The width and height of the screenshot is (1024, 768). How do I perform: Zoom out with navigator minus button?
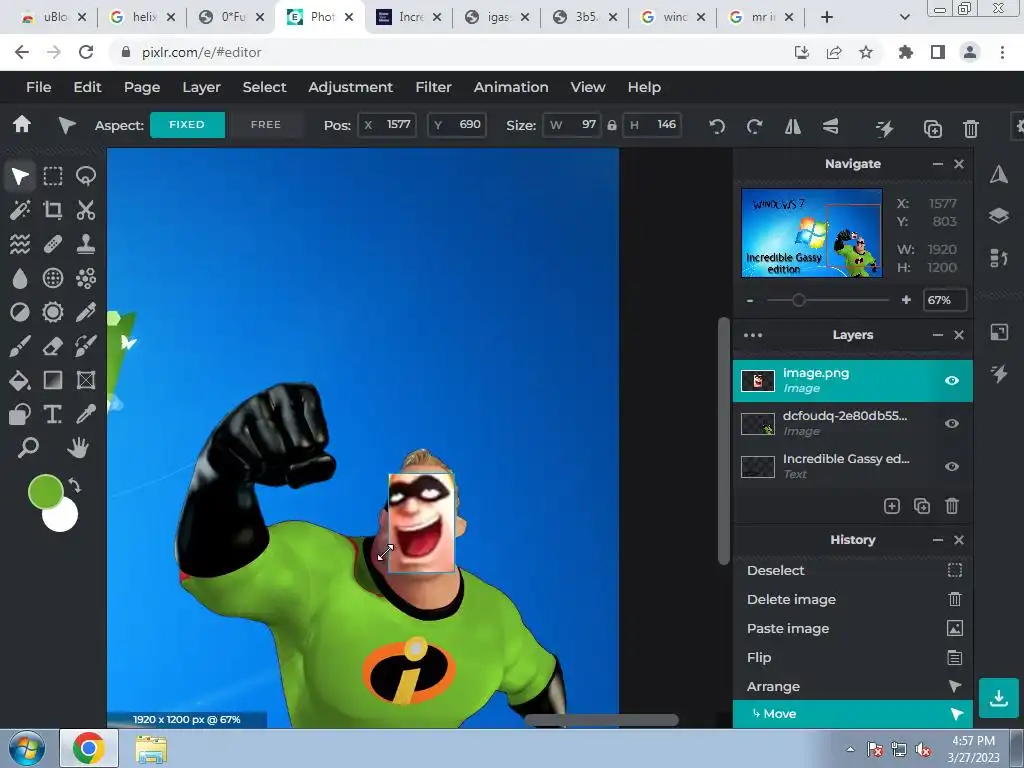pyautogui.click(x=750, y=300)
